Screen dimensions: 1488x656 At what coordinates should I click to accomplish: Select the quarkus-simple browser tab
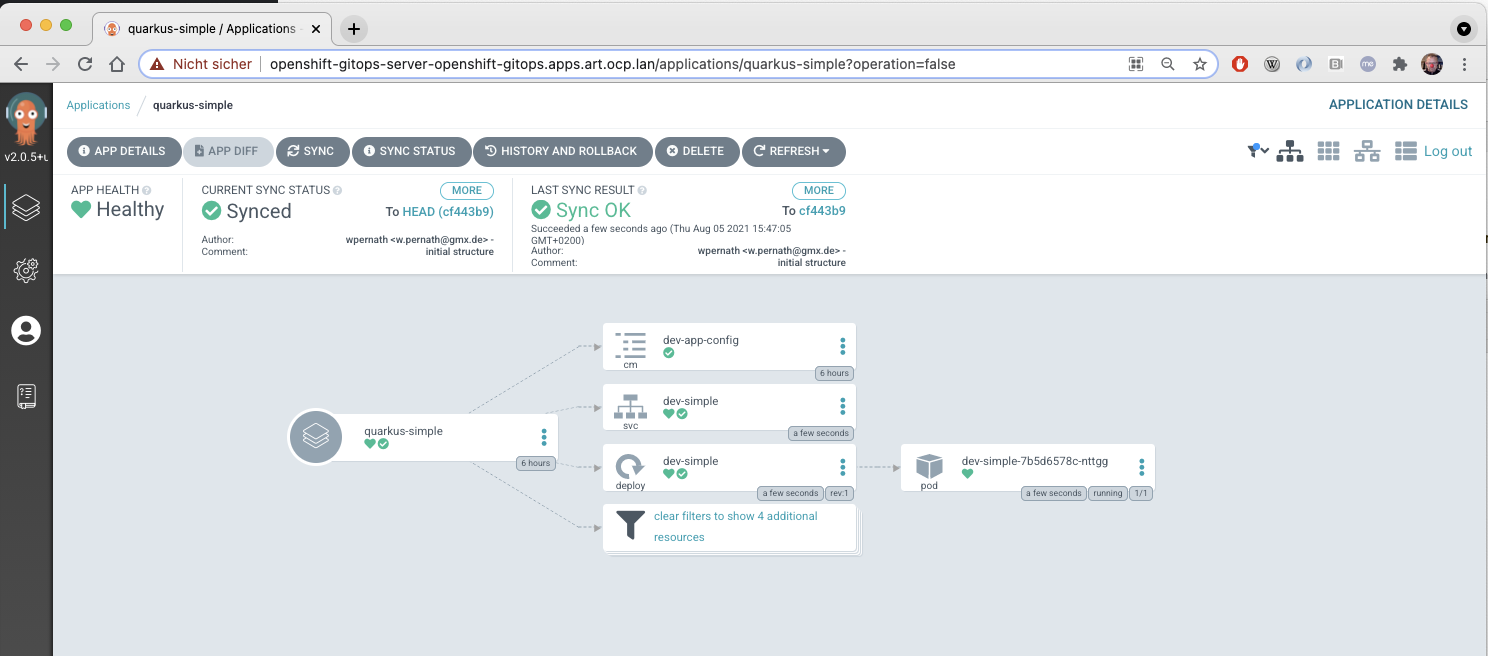tap(211, 29)
